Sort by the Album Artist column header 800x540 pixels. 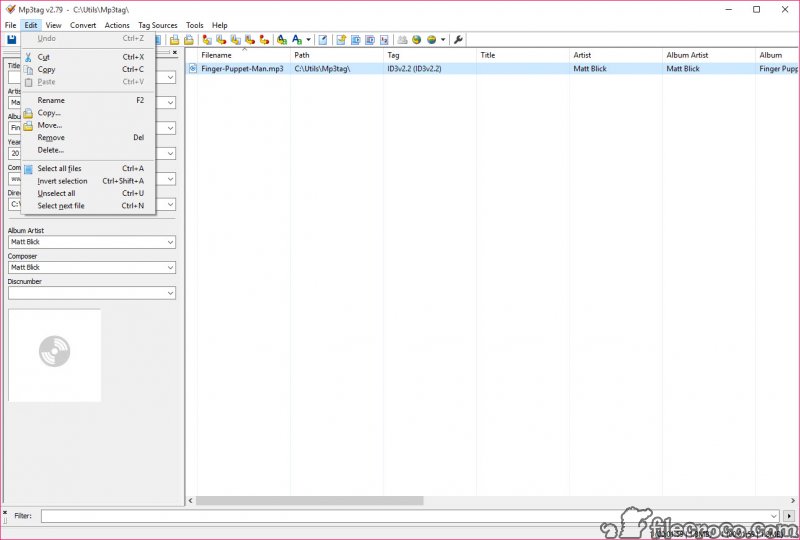point(709,55)
